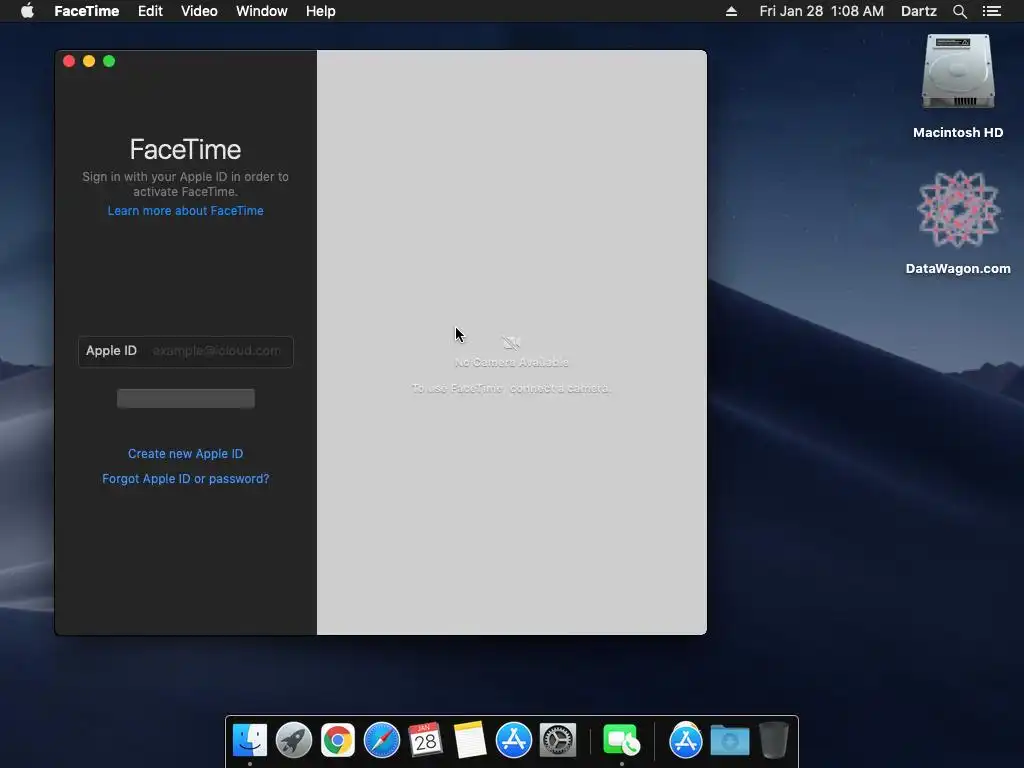This screenshot has height=768, width=1024.
Task: Focus the Apple ID email field
Action: [185, 351]
